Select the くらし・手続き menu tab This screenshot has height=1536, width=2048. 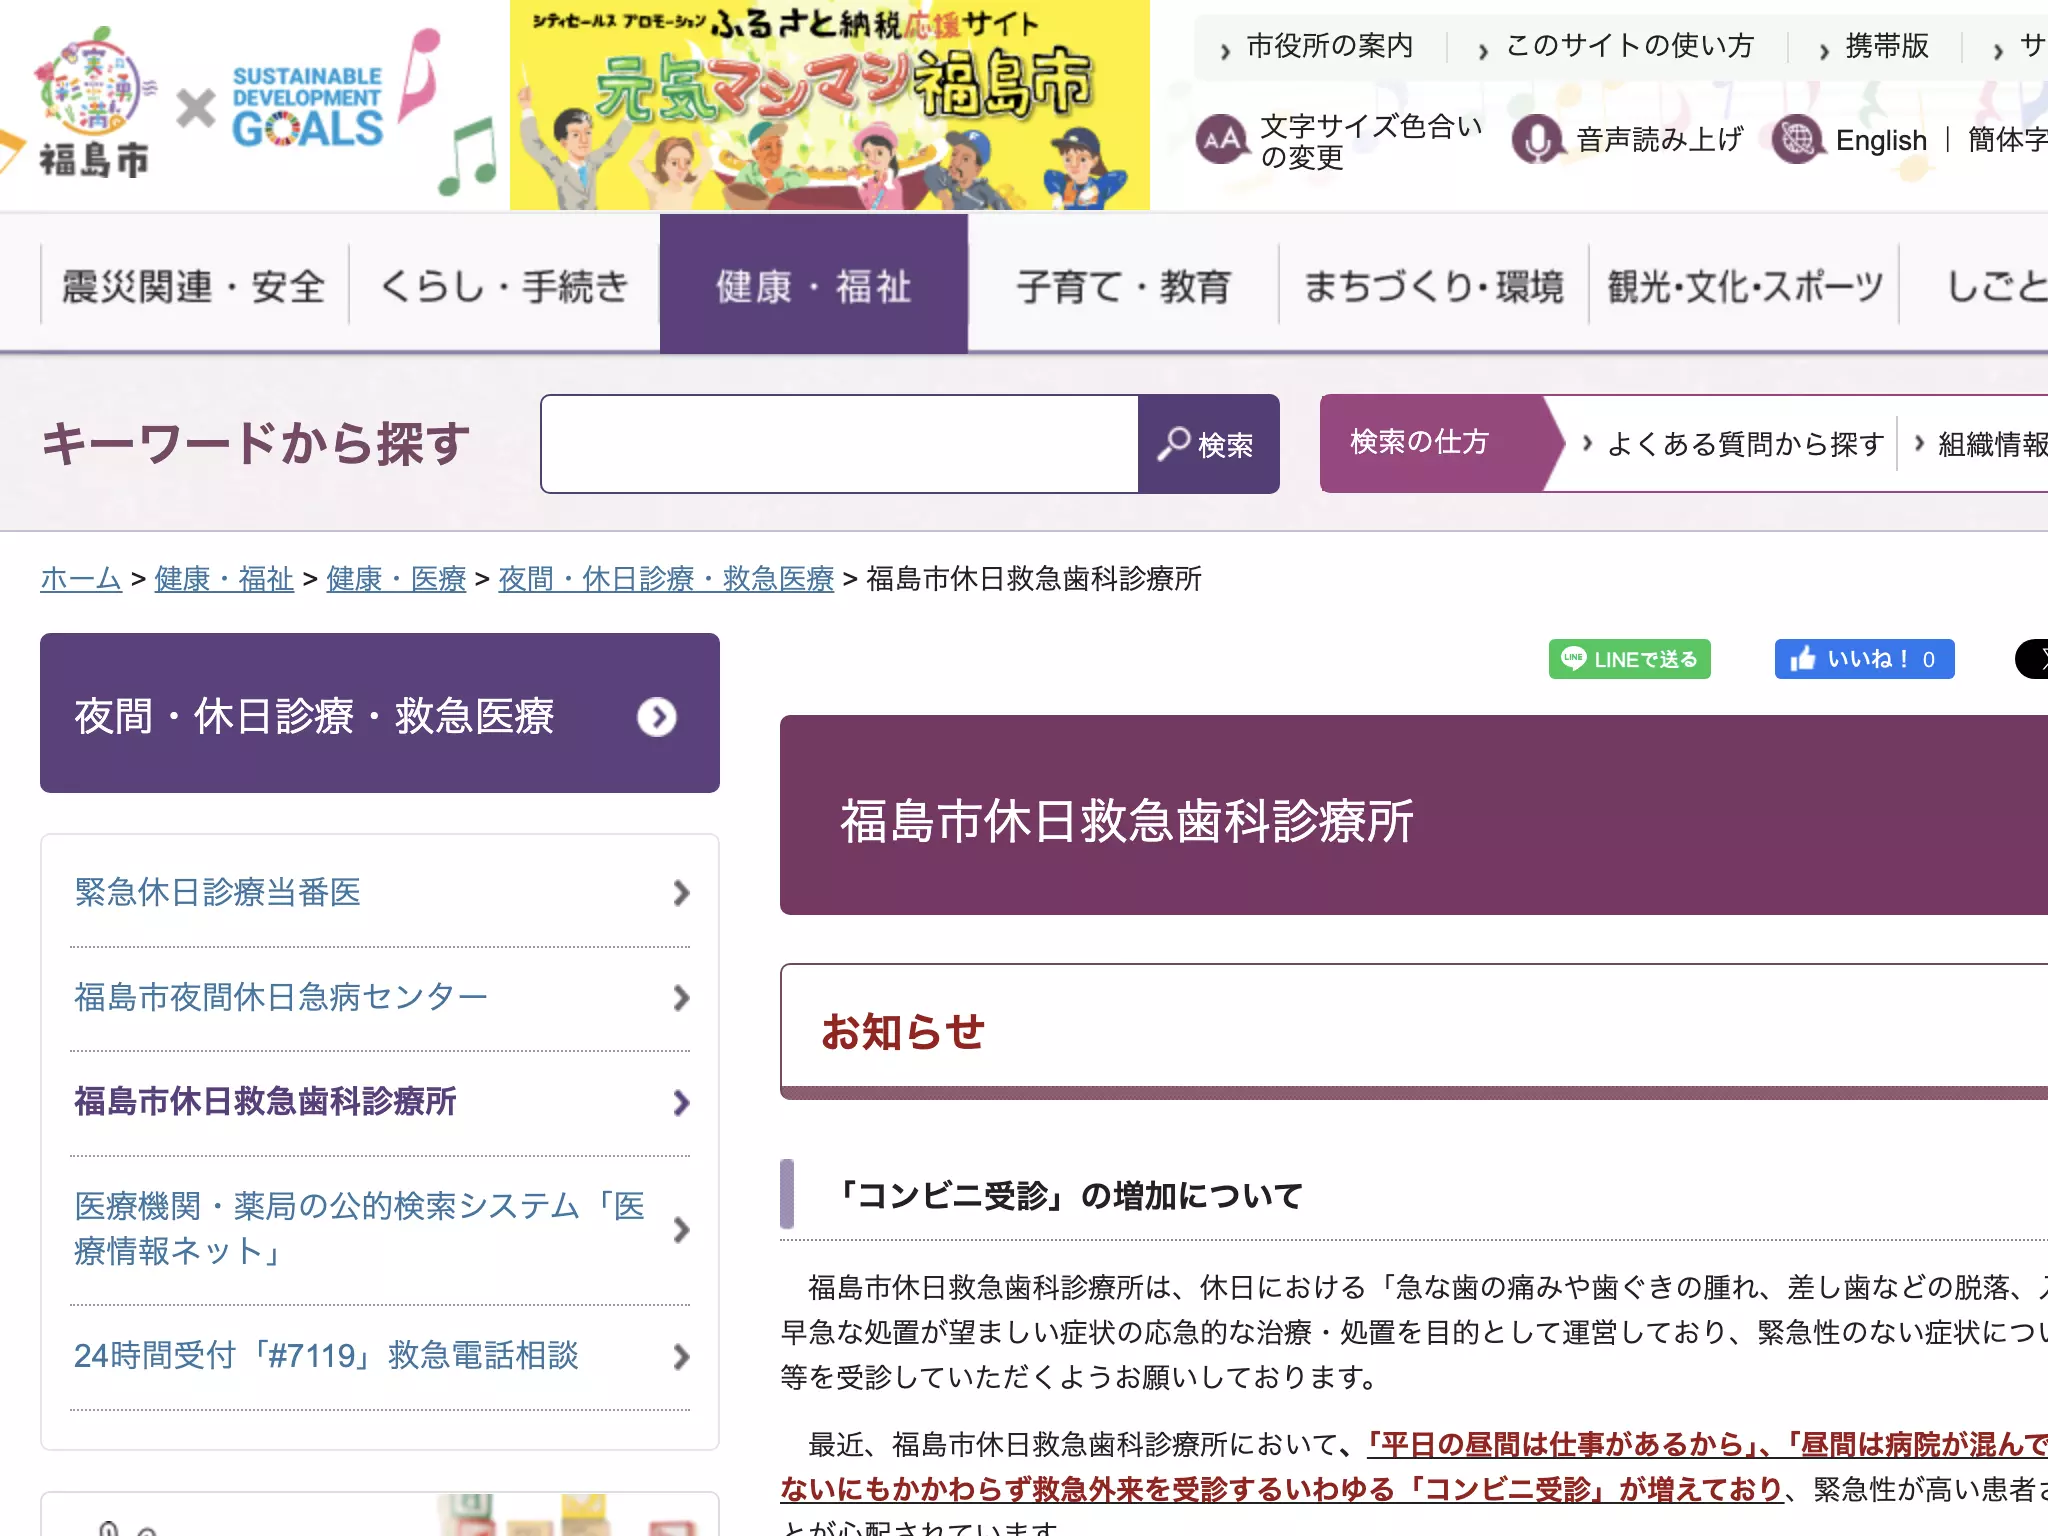pyautogui.click(x=504, y=287)
